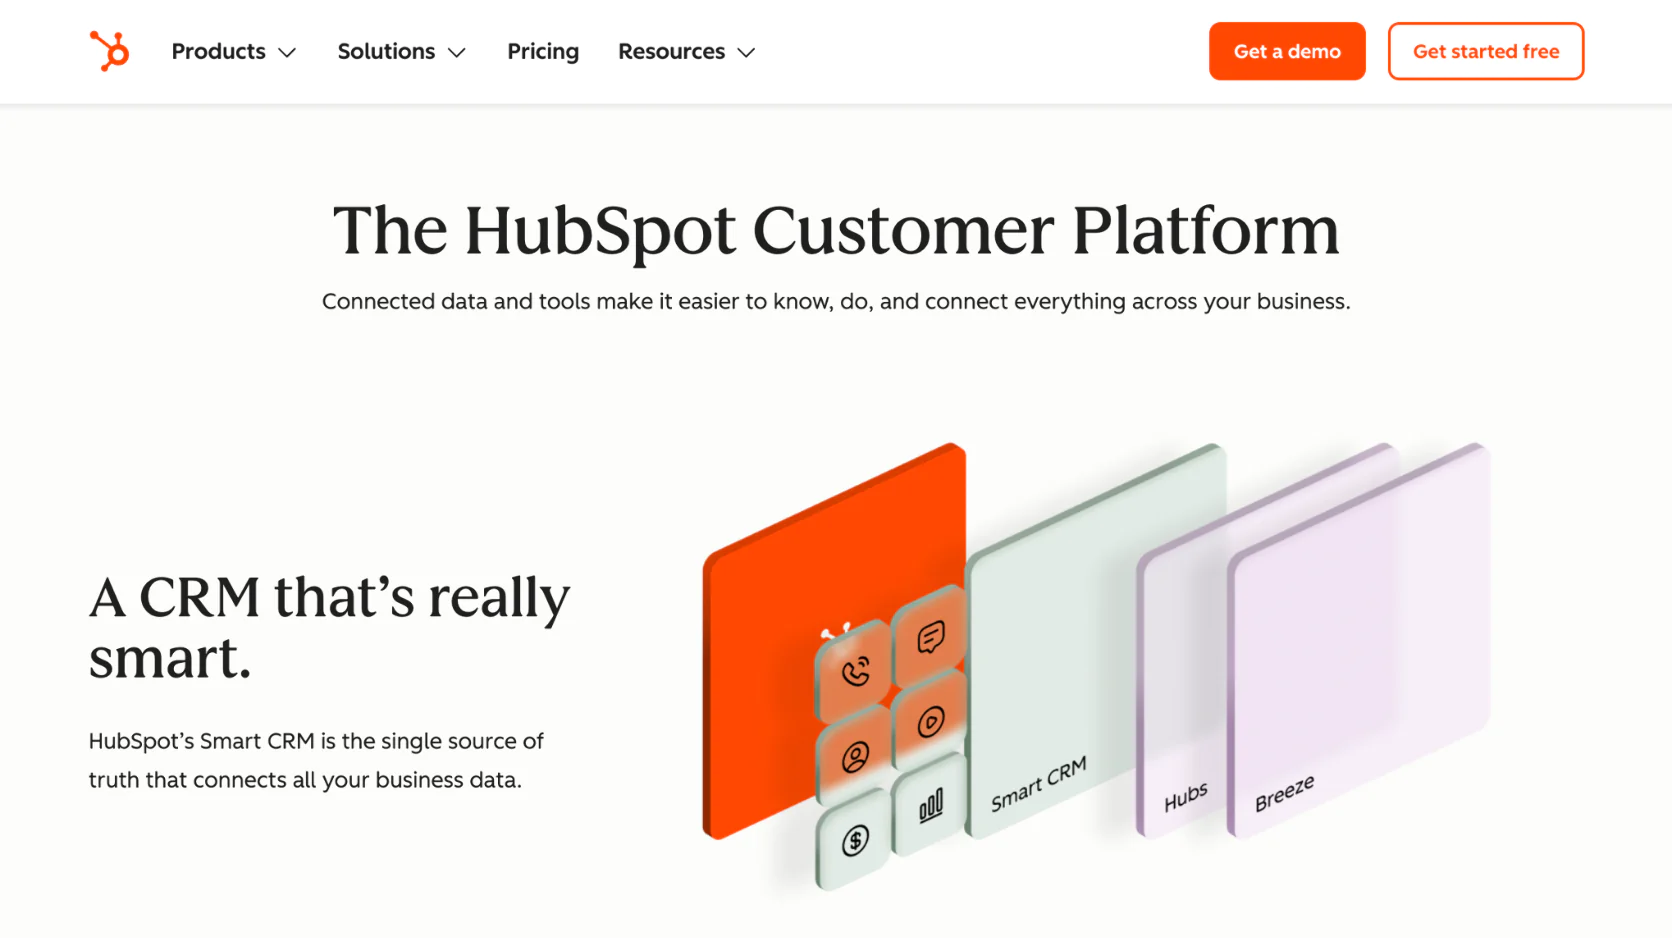Image resolution: width=1672 pixels, height=938 pixels.
Task: Click the phone call icon tile
Action: pos(855,672)
